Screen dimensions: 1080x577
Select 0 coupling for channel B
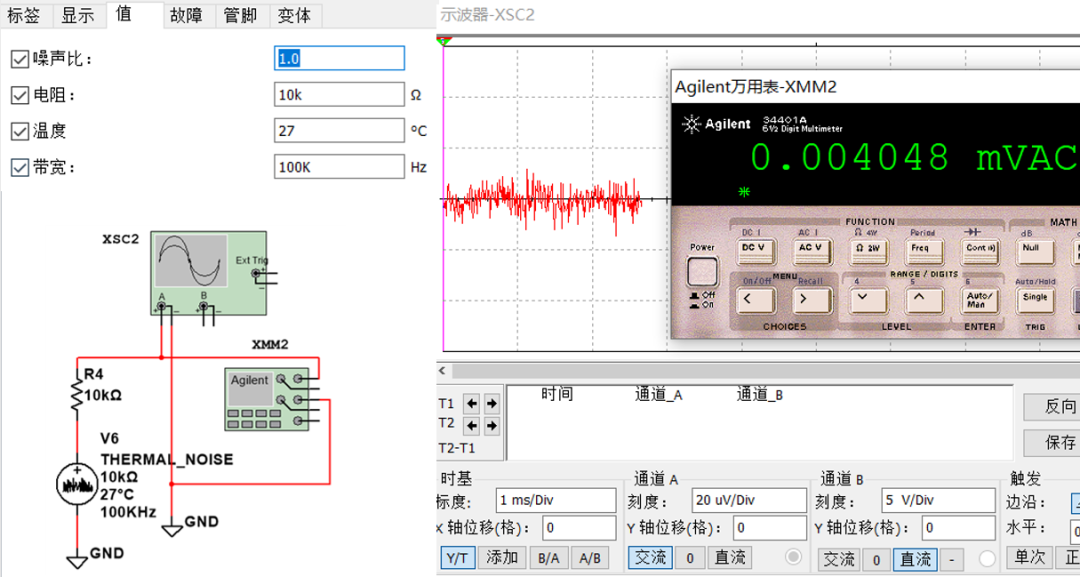[x=877, y=559]
